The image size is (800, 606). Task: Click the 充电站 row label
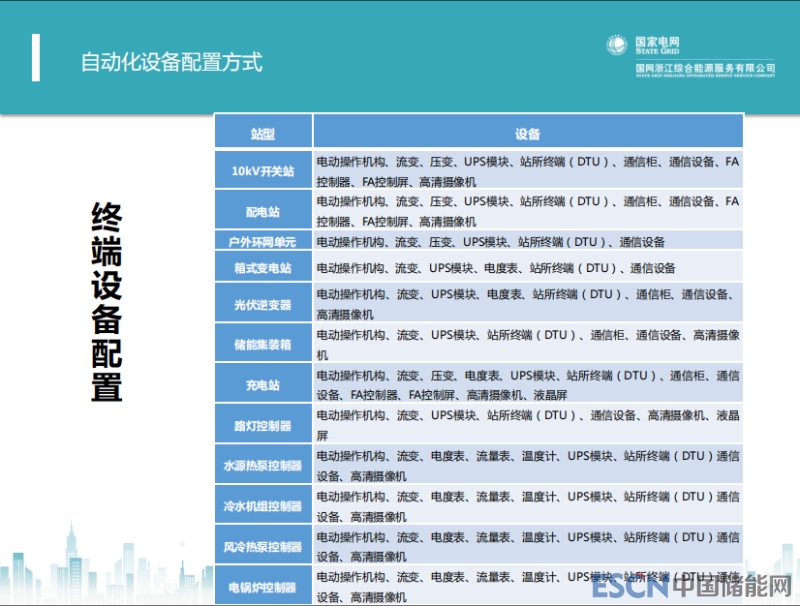[x=263, y=385]
